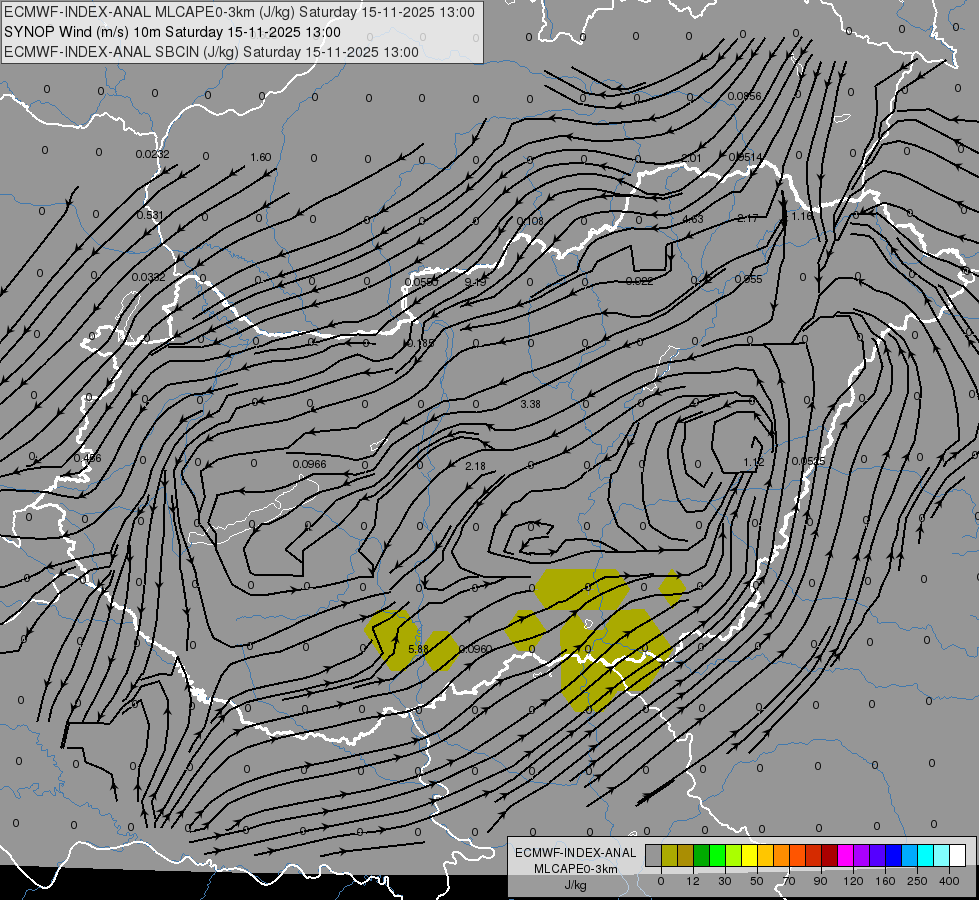Select the '90' legend tick value

[x=820, y=881]
